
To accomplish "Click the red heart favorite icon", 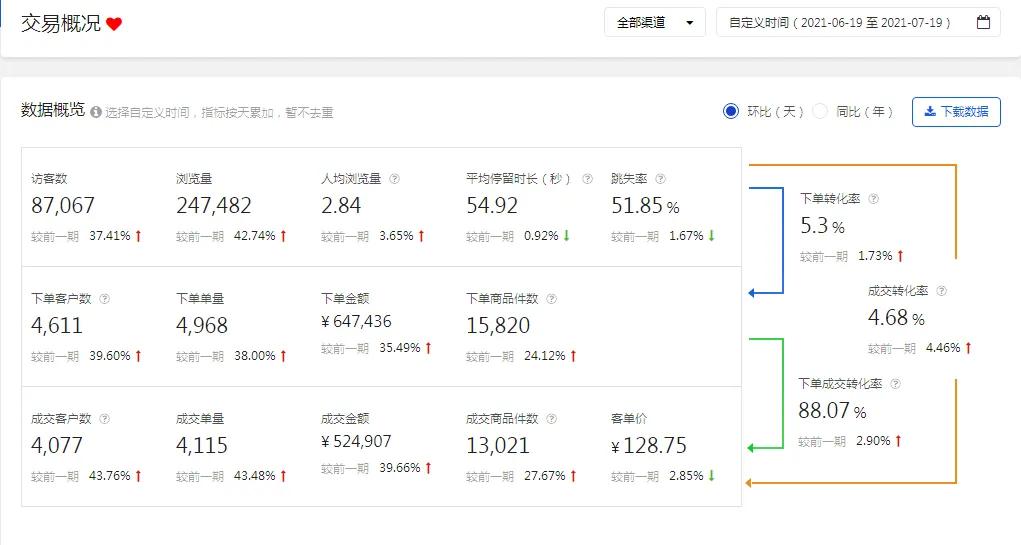I will pos(114,24).
